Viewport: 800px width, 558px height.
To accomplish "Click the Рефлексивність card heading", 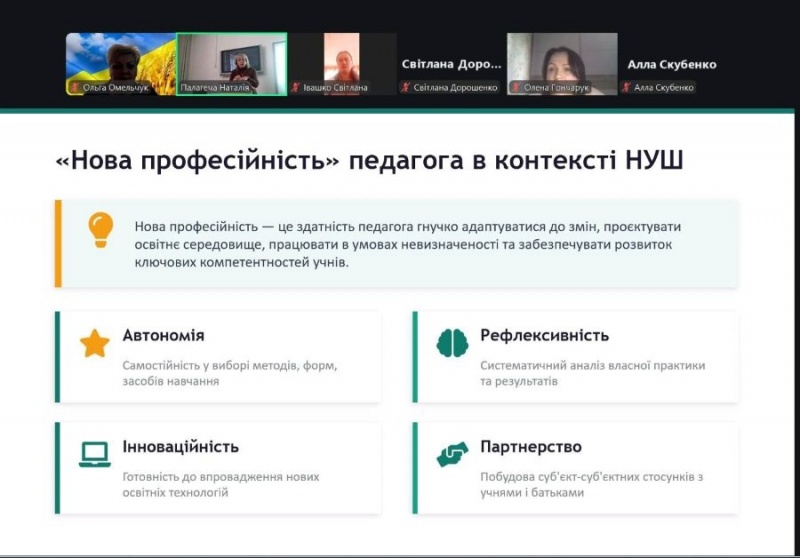I will 544,336.
